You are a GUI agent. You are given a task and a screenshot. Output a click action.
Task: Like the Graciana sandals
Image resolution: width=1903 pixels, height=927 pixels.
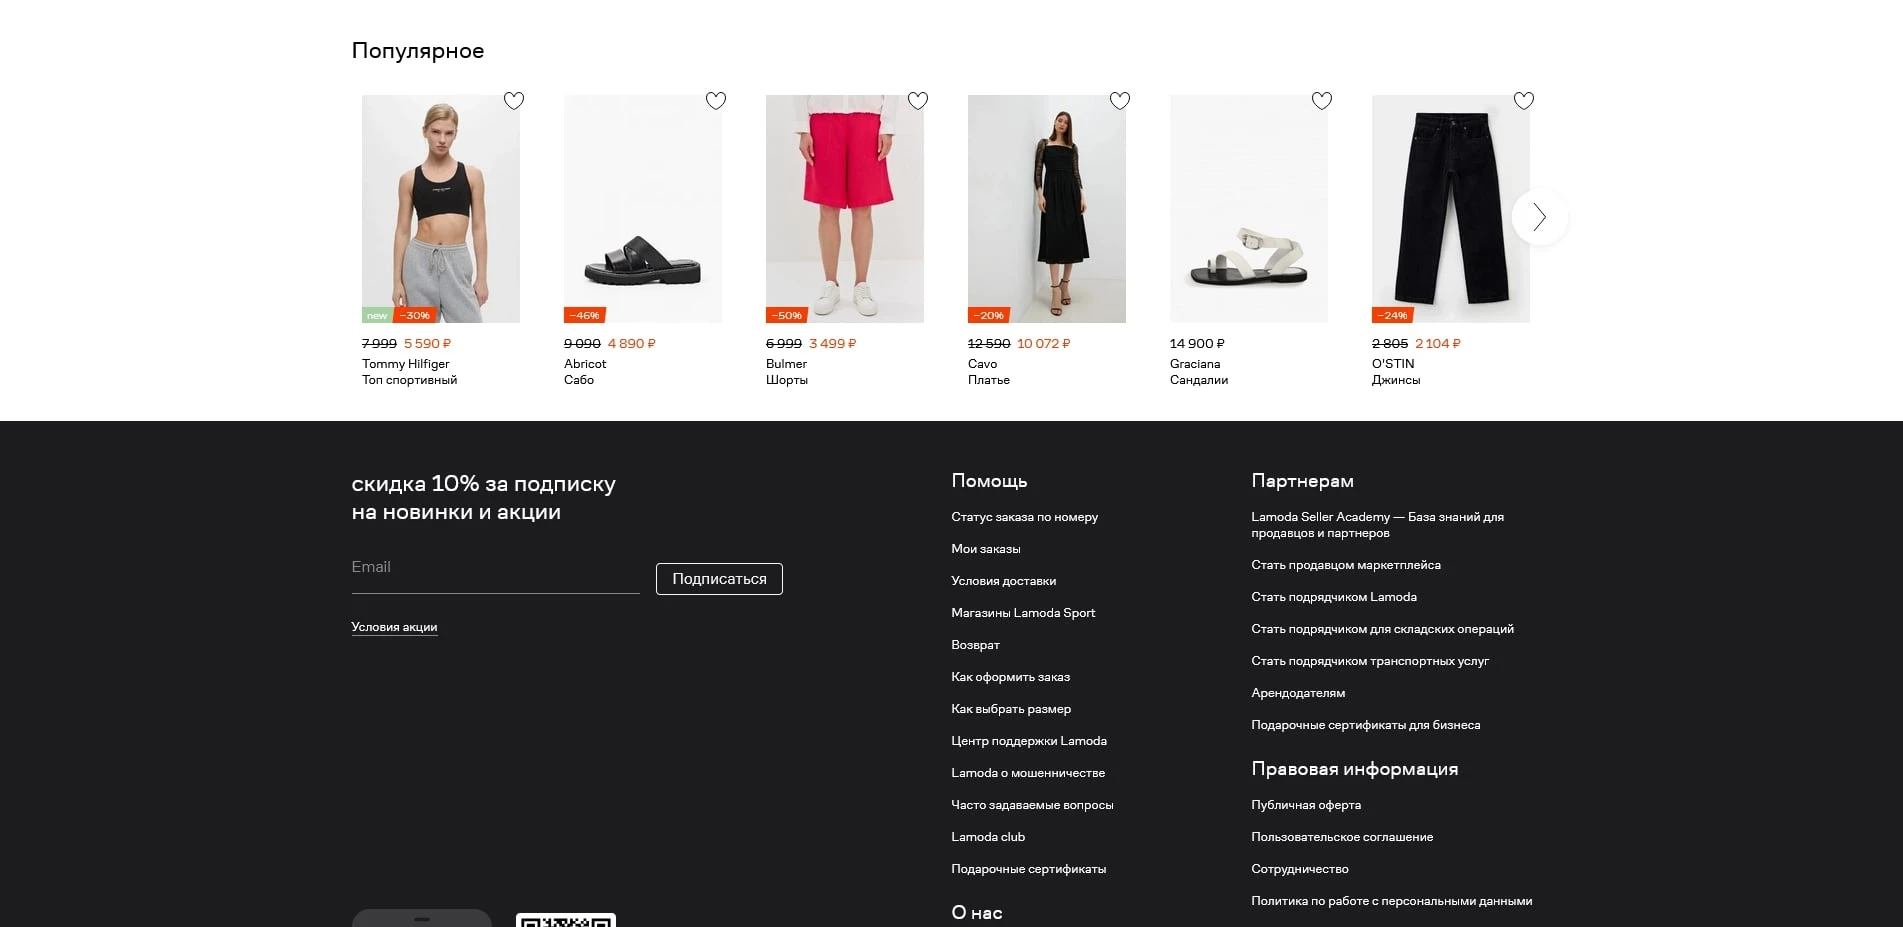coord(1322,101)
